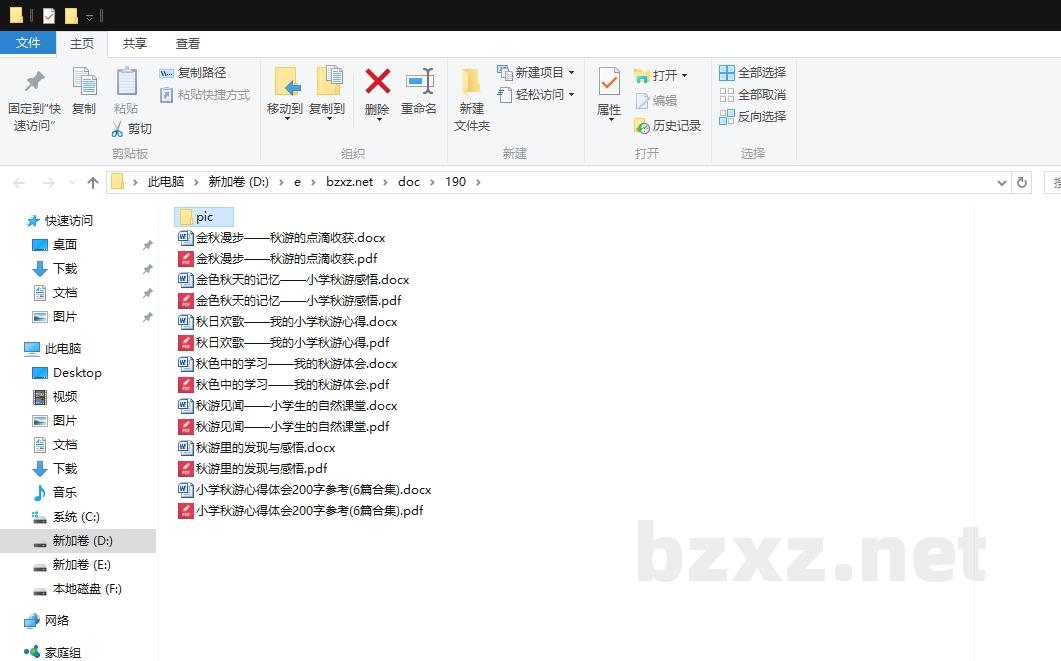Click Invert Selection button
Viewport: 1061px width, 661px height.
[753, 117]
